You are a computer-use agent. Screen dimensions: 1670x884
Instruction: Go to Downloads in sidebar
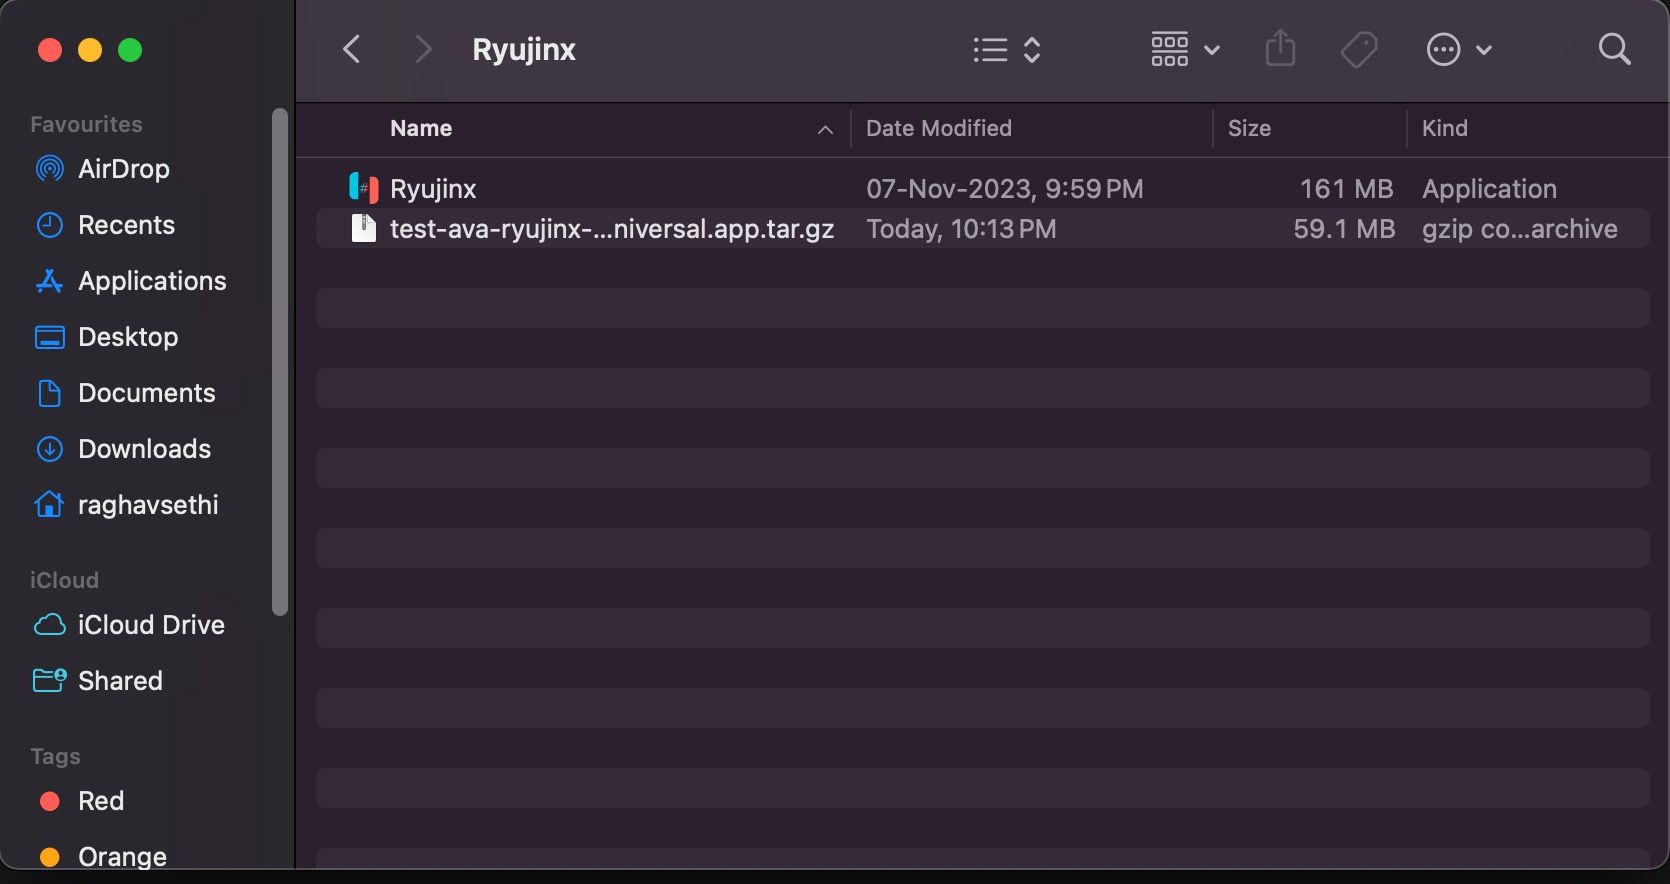point(144,449)
